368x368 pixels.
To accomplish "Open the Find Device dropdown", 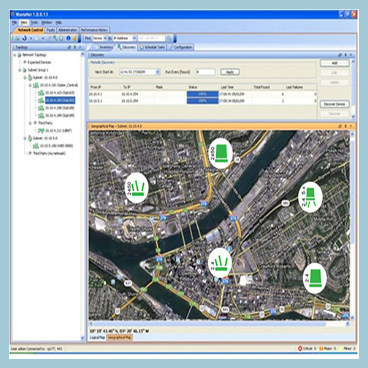I will [100, 38].
